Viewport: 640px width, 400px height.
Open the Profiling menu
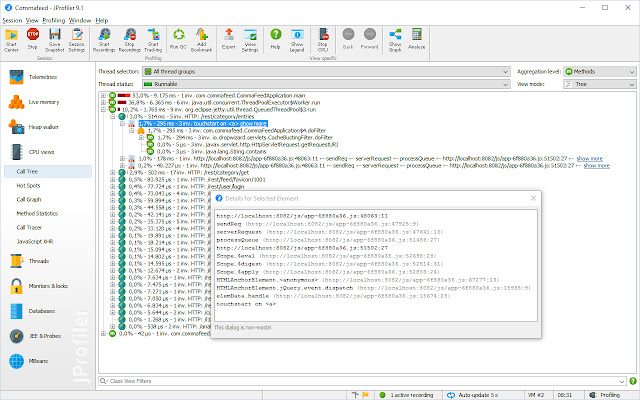click(53, 20)
